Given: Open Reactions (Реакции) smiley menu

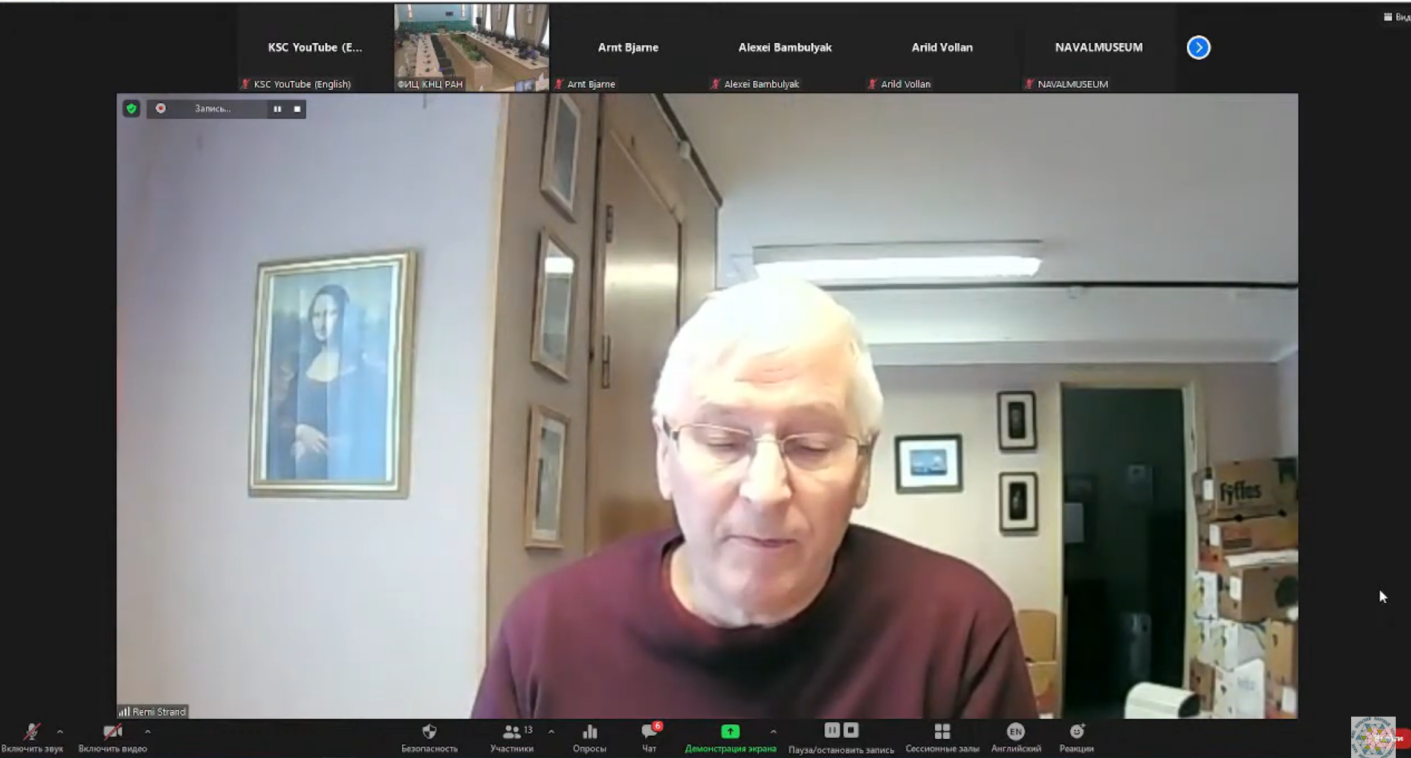Looking at the screenshot, I should click(x=1076, y=738).
